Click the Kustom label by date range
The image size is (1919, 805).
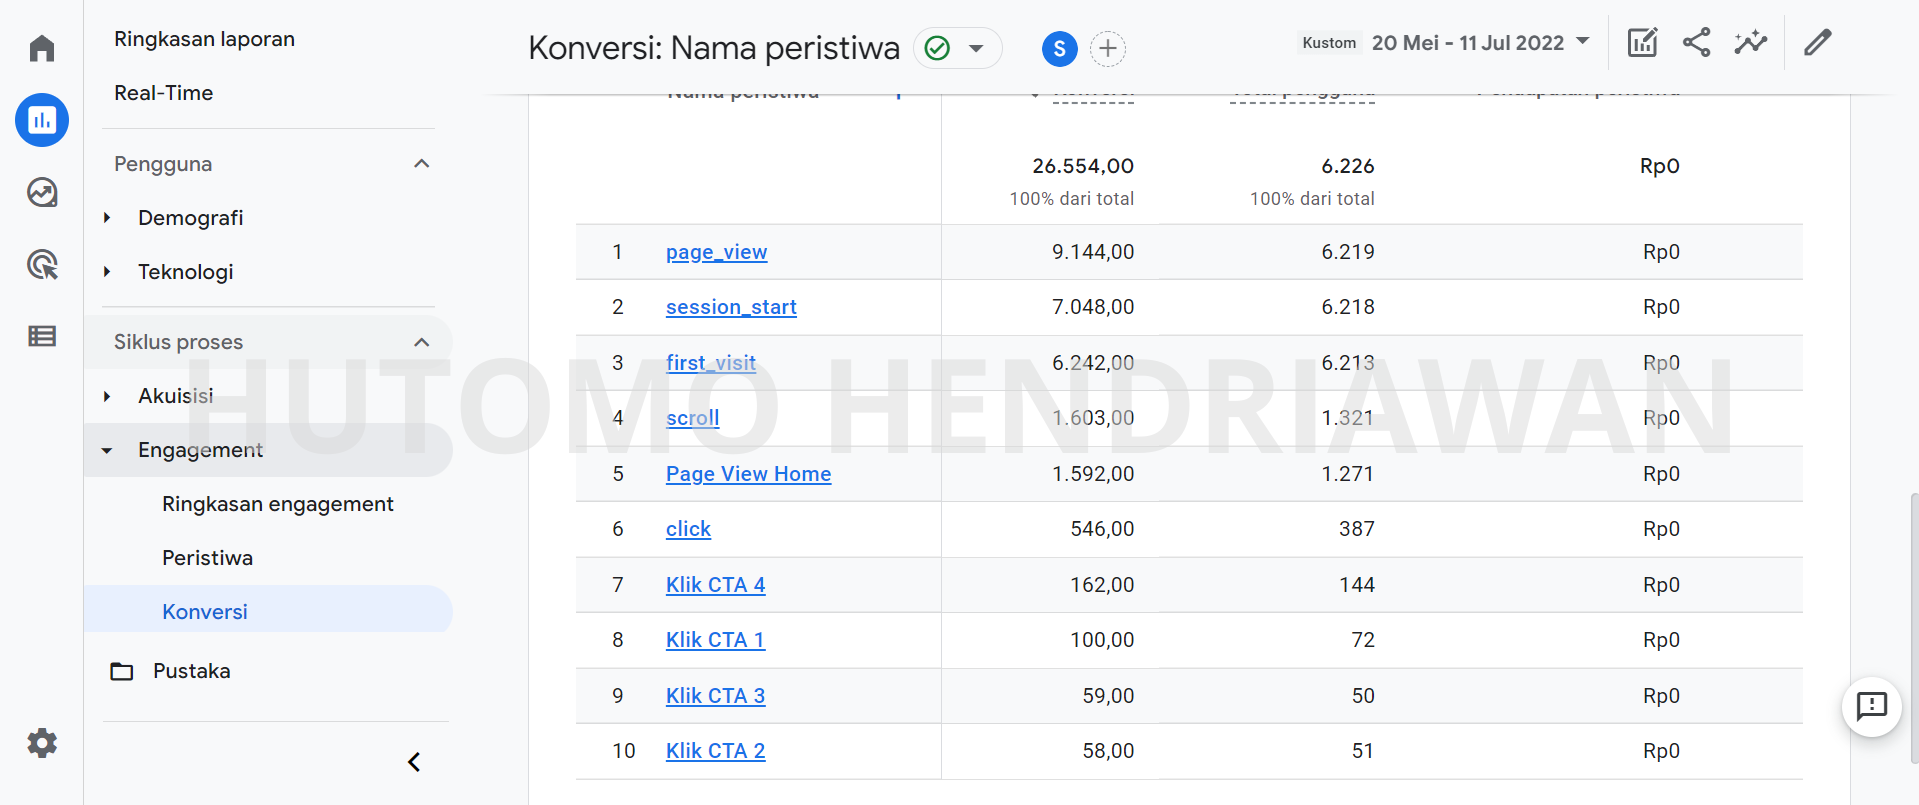pos(1329,43)
